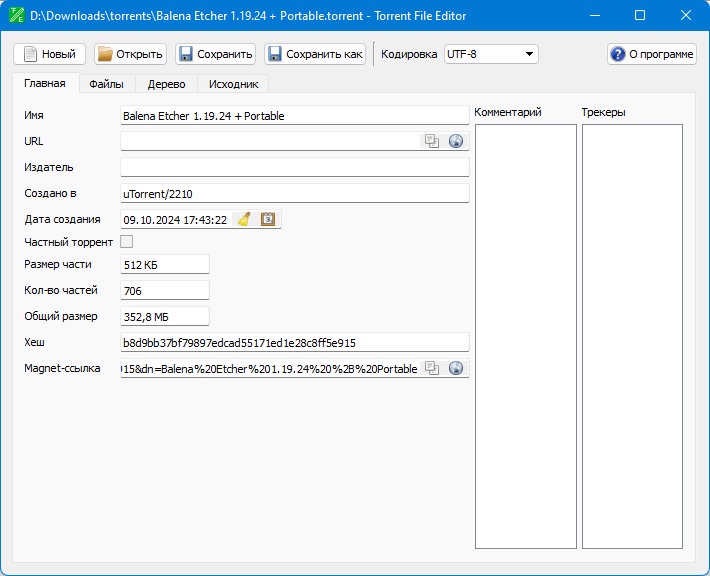Clear the creation date with broom icon
710x576 pixels.
tap(245, 219)
